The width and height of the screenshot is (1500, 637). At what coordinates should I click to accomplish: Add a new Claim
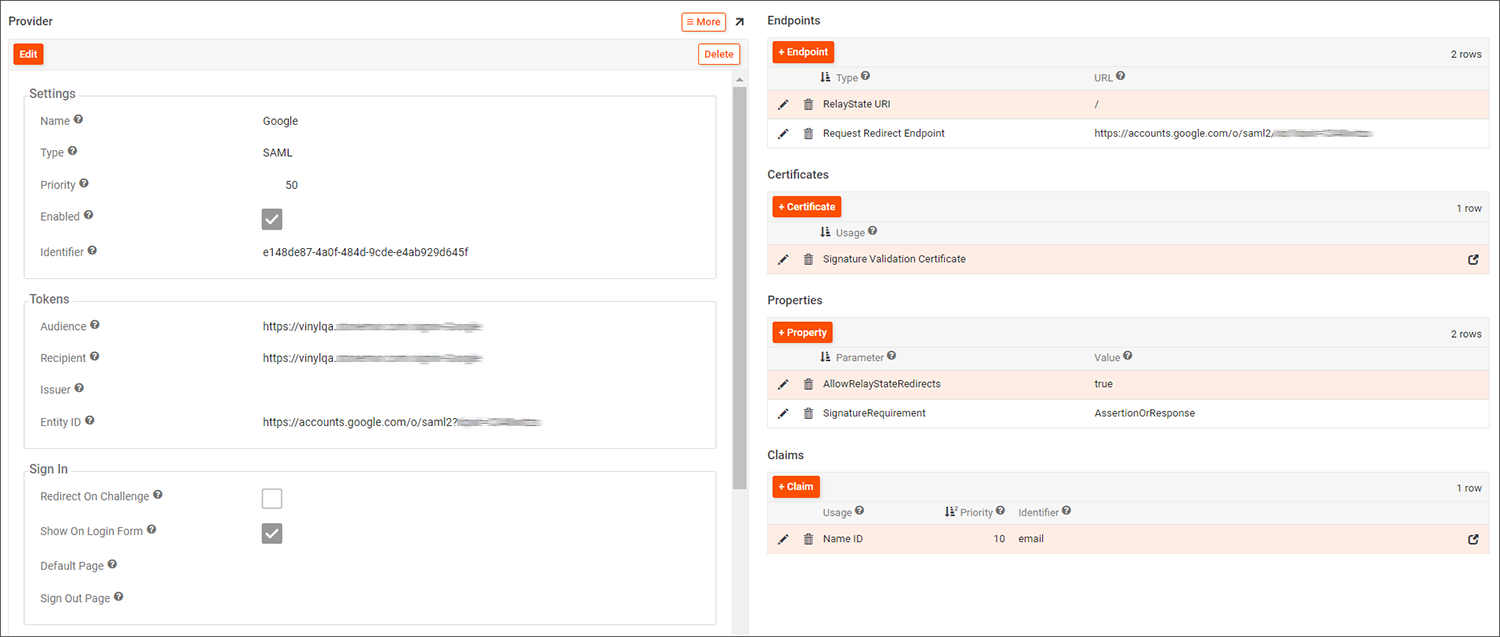tap(795, 486)
